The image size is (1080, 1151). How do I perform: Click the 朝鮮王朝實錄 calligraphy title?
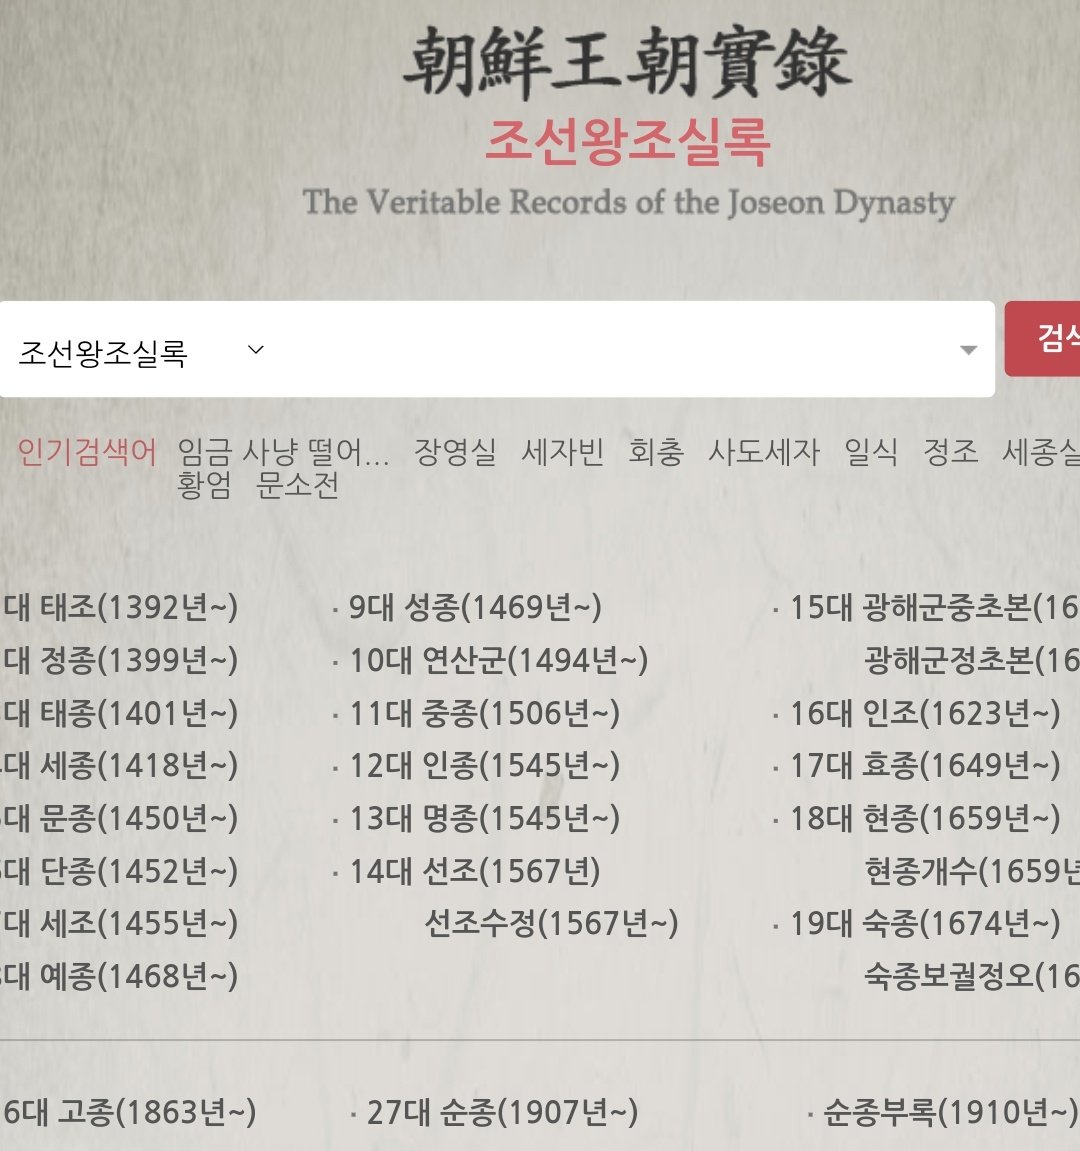[x=628, y=62]
